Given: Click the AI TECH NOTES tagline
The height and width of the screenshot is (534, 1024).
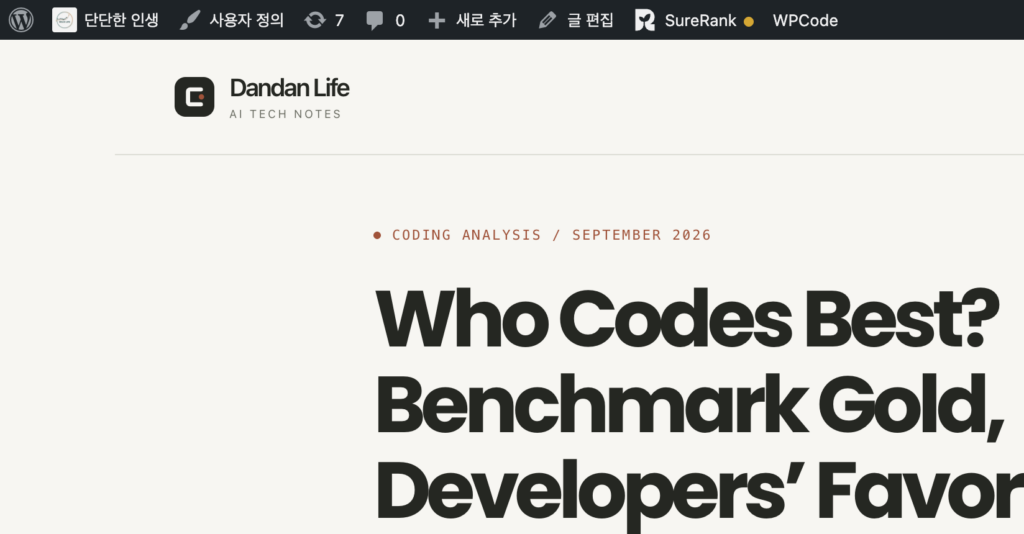Looking at the screenshot, I should pos(285,114).
